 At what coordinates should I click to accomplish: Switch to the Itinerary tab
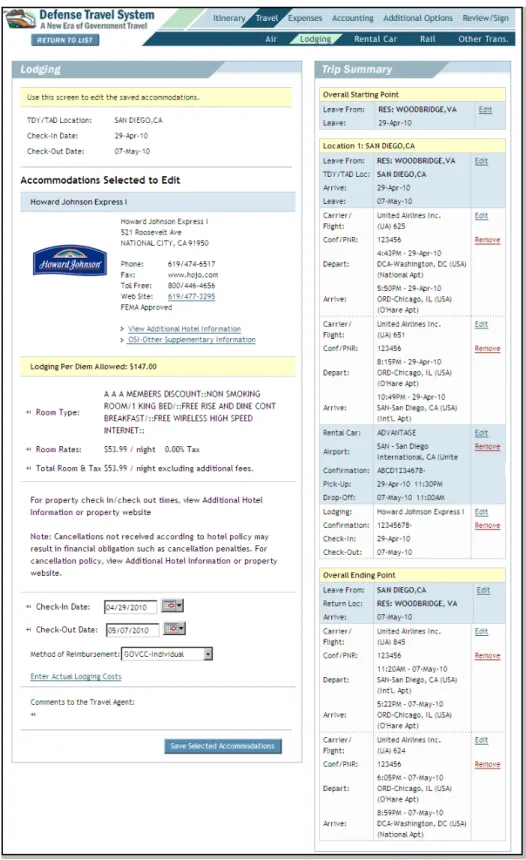[x=229, y=18]
